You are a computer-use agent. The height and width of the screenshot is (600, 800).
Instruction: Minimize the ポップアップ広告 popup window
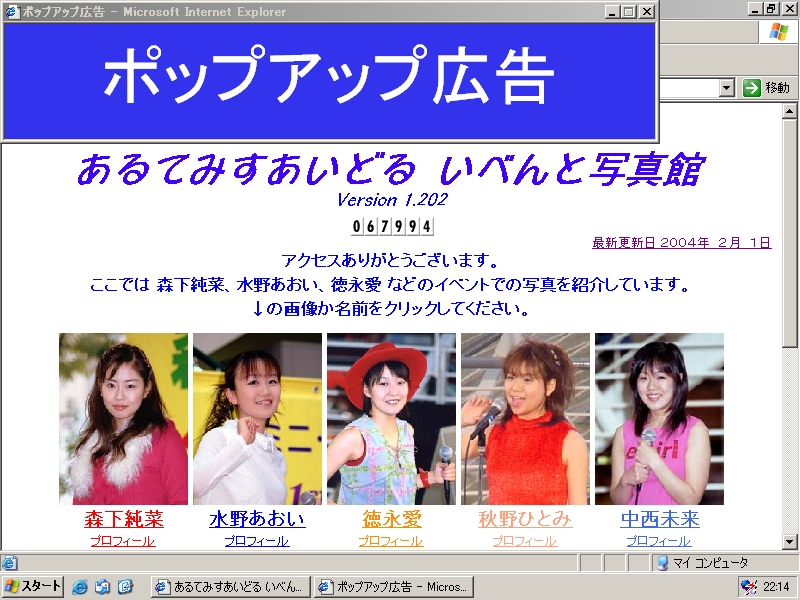613,11
